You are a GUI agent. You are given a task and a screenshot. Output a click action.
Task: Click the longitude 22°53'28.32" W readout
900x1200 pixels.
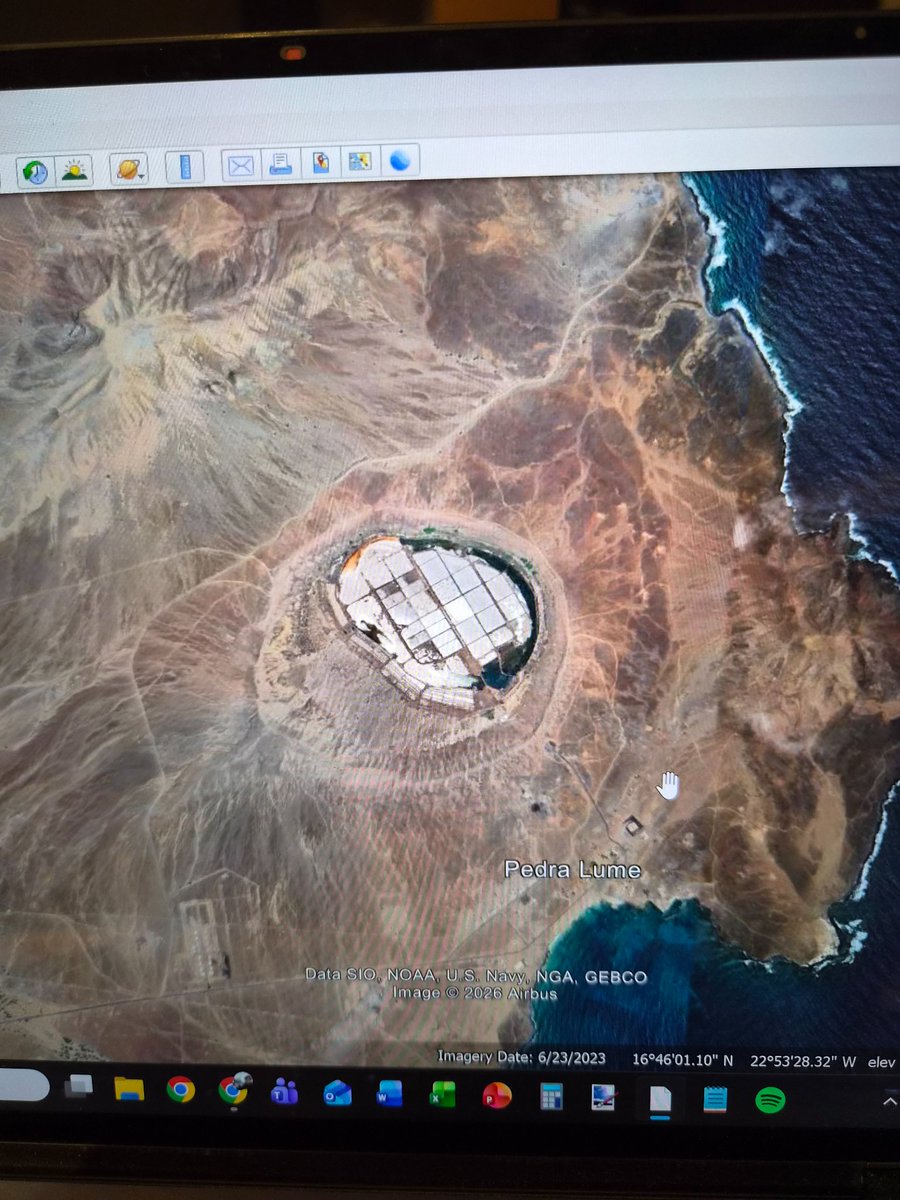coord(804,1061)
